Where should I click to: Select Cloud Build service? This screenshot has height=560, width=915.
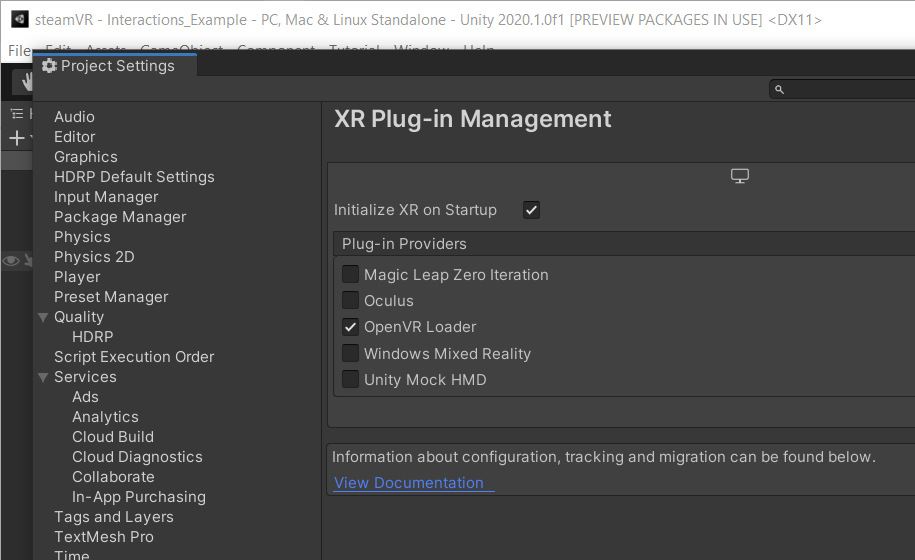tap(113, 437)
